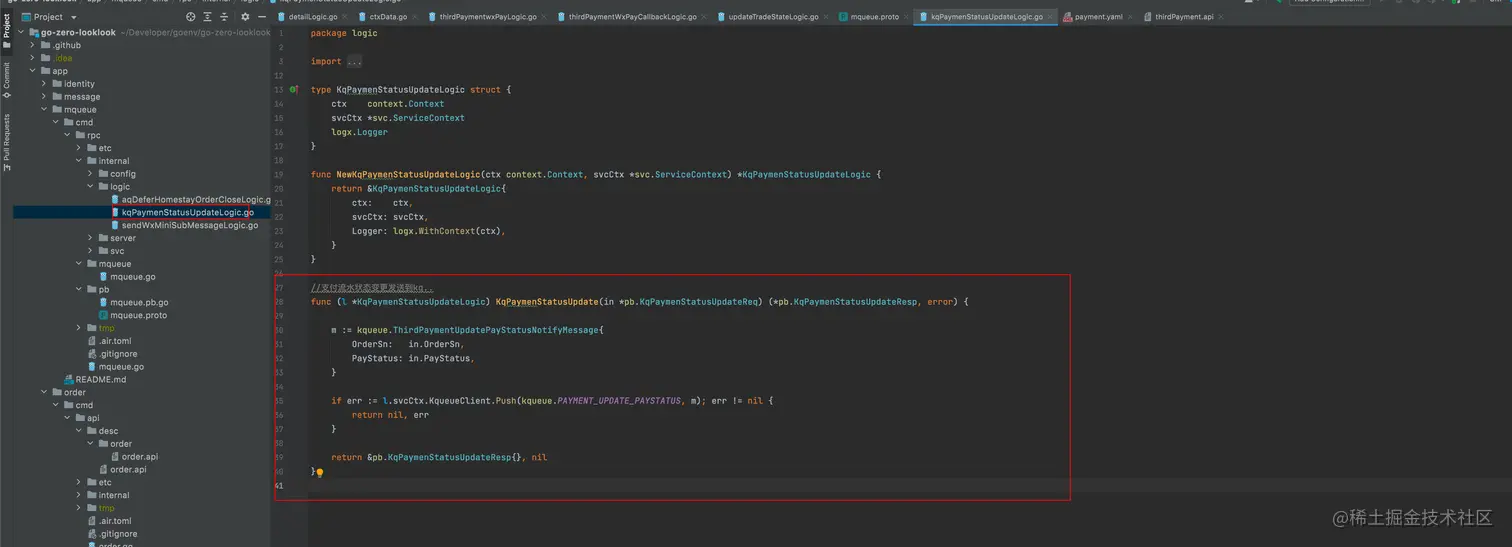Close the kqPaymenStatusUpdateLogic.go tab
Screen dimensions: 1512x547
(x=1051, y=17)
